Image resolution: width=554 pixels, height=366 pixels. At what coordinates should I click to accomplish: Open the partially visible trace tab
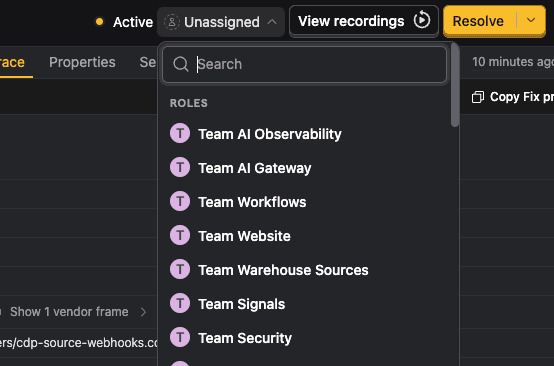tap(12, 62)
